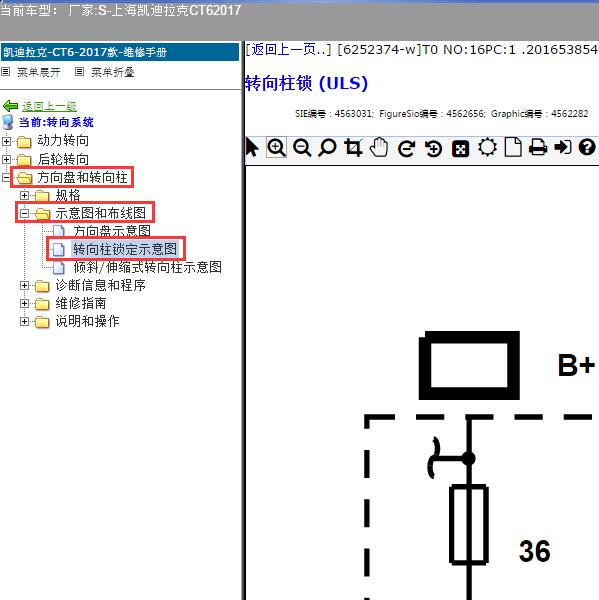Click the 规格 folder icon
The width and height of the screenshot is (599, 600).
pyautogui.click(x=42, y=196)
